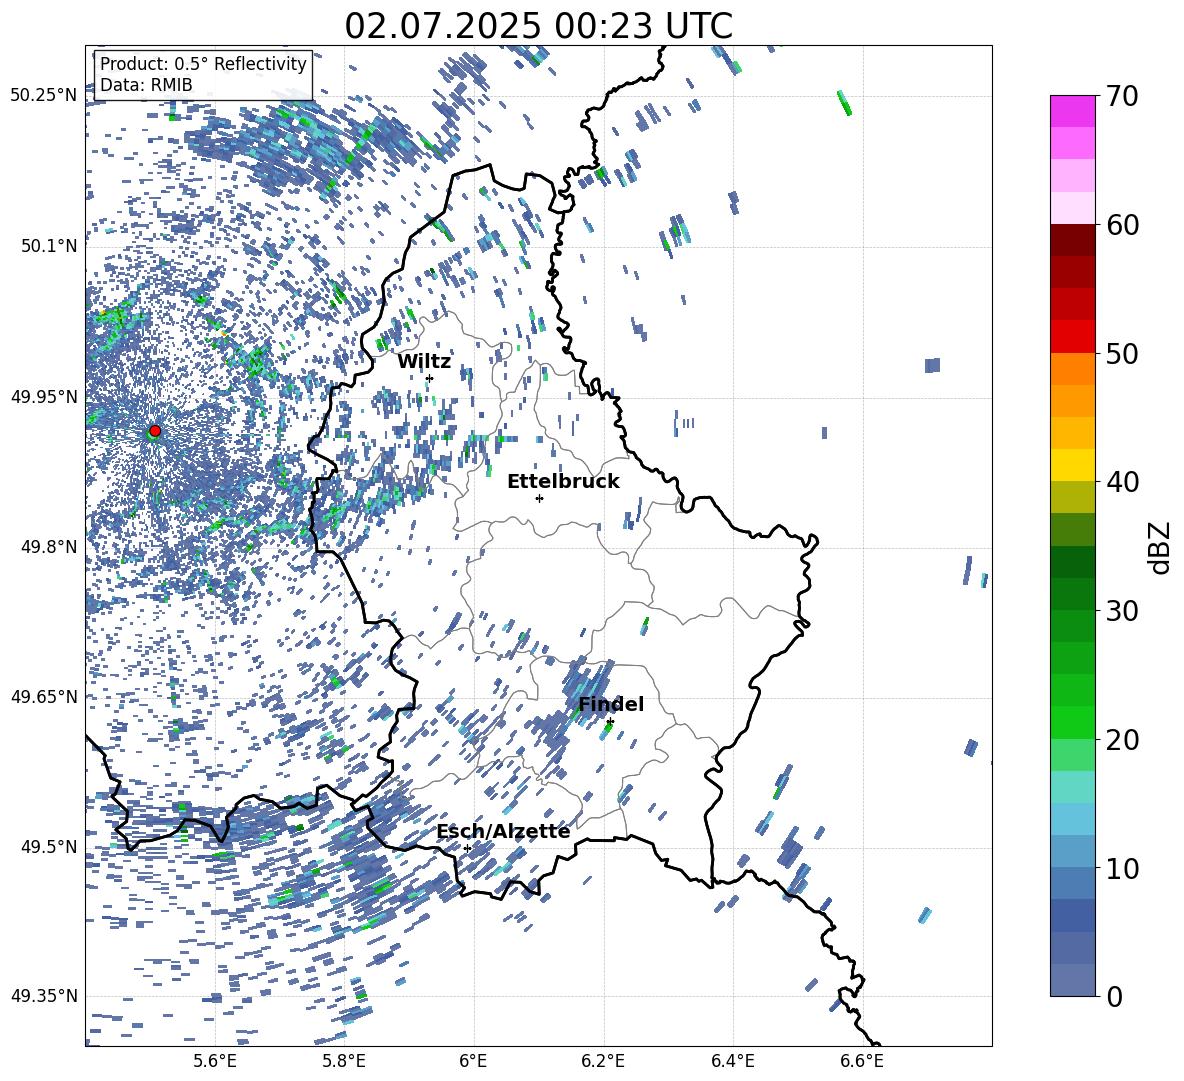Click the colorbar tick label 60
Image resolution: width=1184 pixels, height=1081 pixels.
coord(1122,225)
